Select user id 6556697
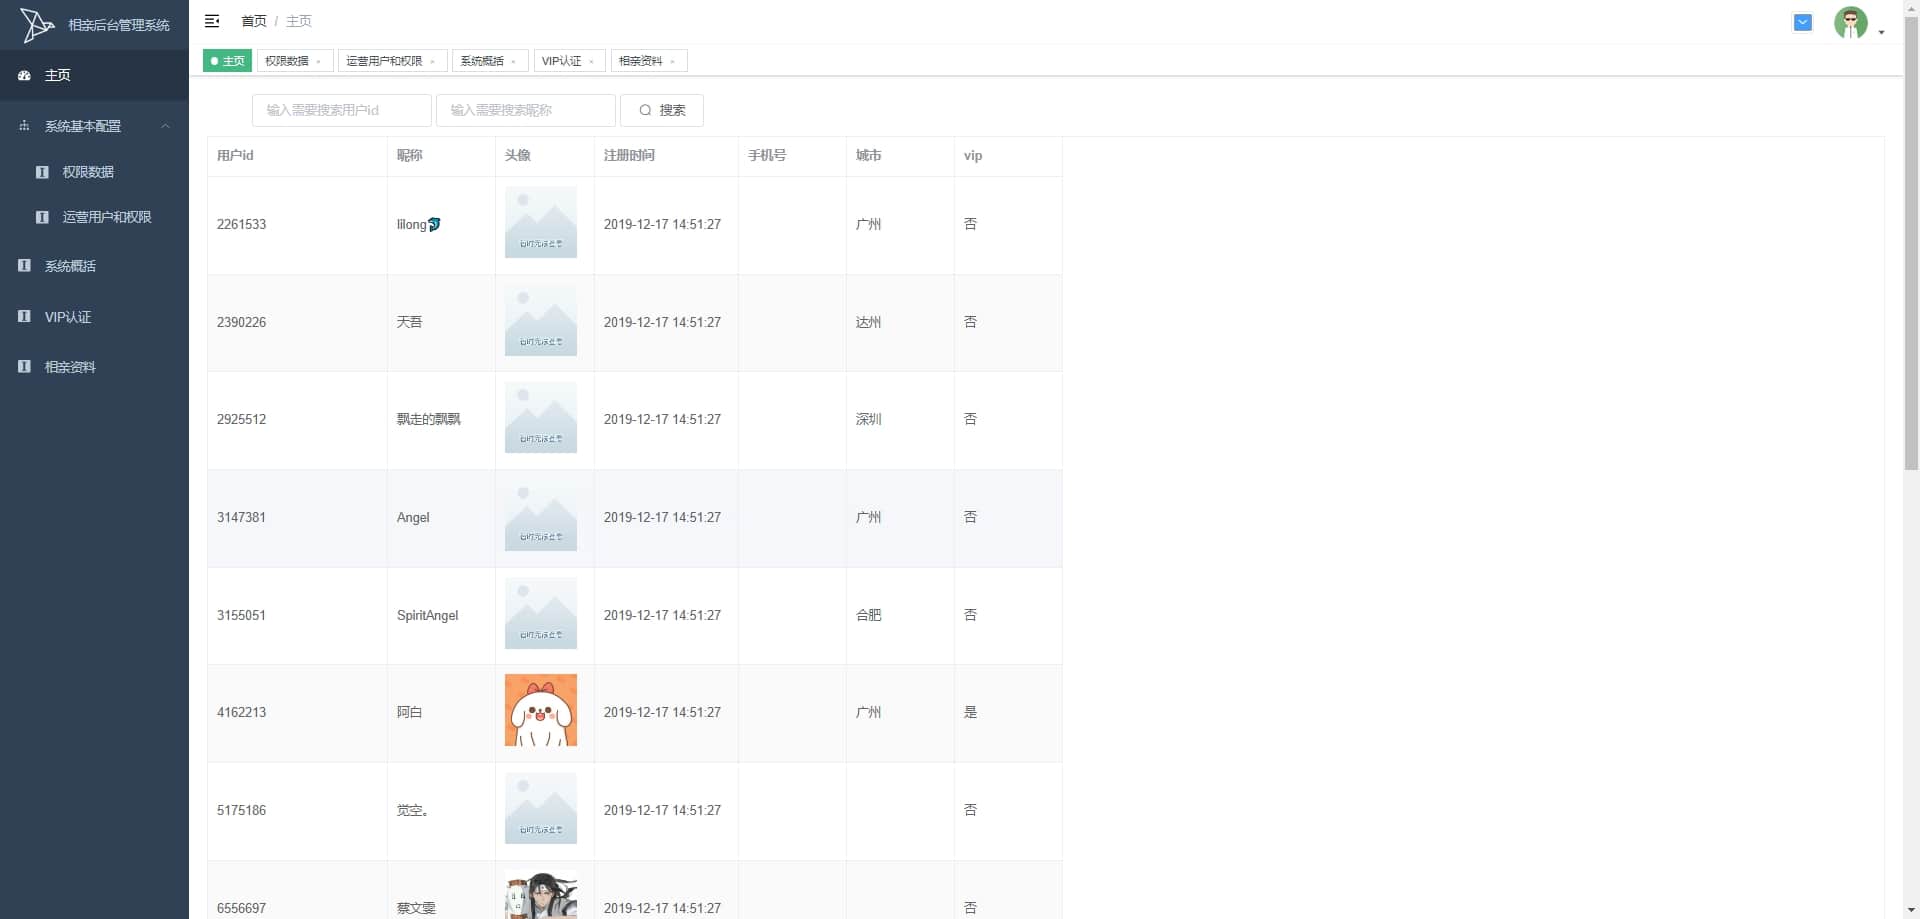 pos(242,908)
